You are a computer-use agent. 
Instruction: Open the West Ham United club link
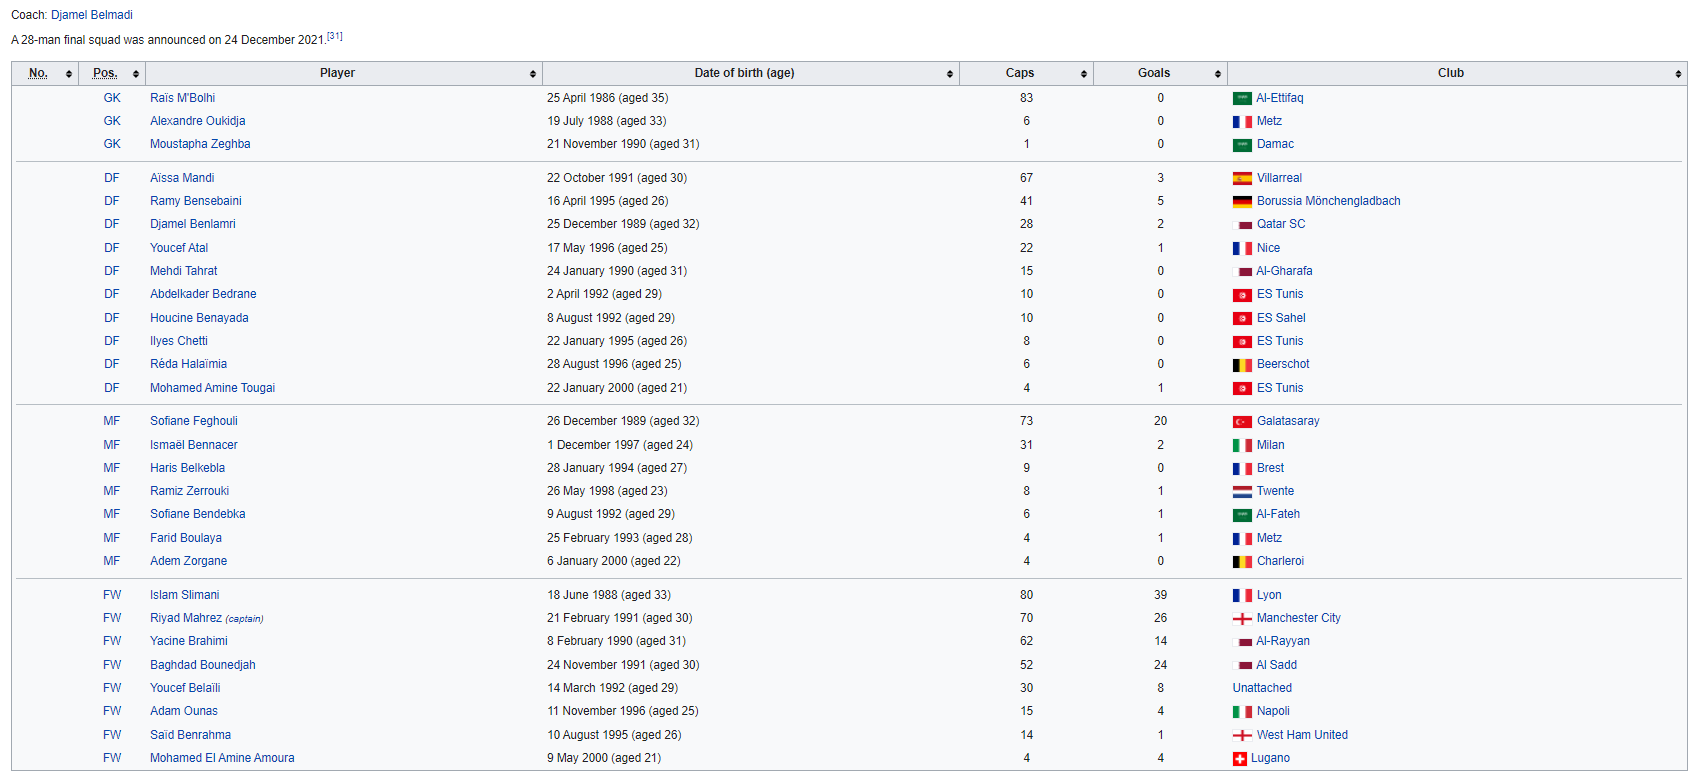click(x=1302, y=735)
